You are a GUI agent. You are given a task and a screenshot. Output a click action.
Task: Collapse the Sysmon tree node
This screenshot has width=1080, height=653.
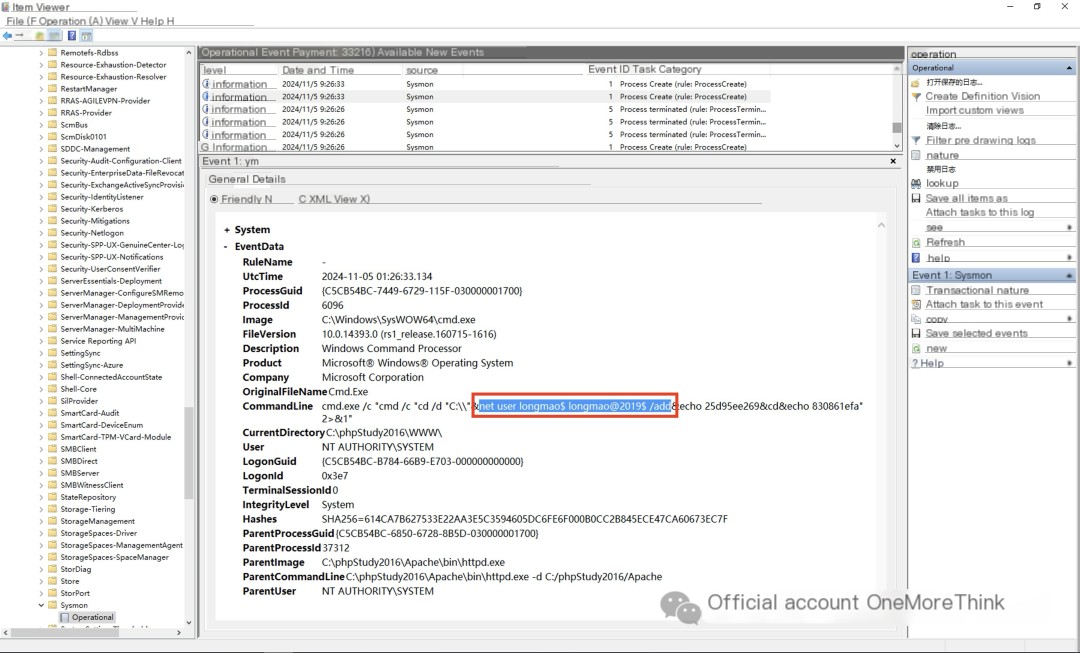pos(41,605)
